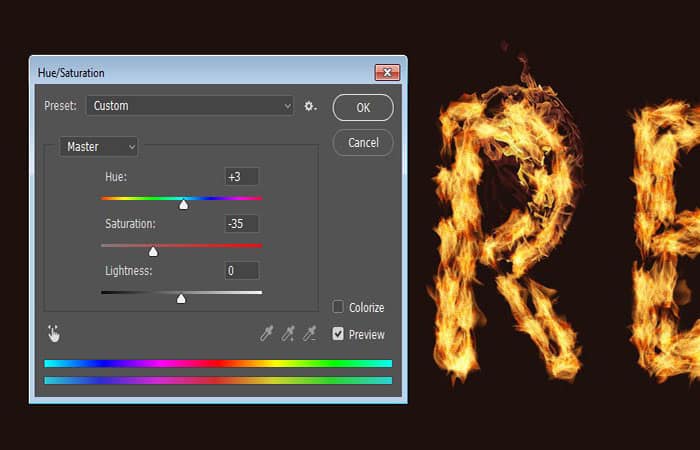Viewport: 700px width, 450px height.
Task: Open the Preset dropdown showing Custom
Action: tap(190, 106)
